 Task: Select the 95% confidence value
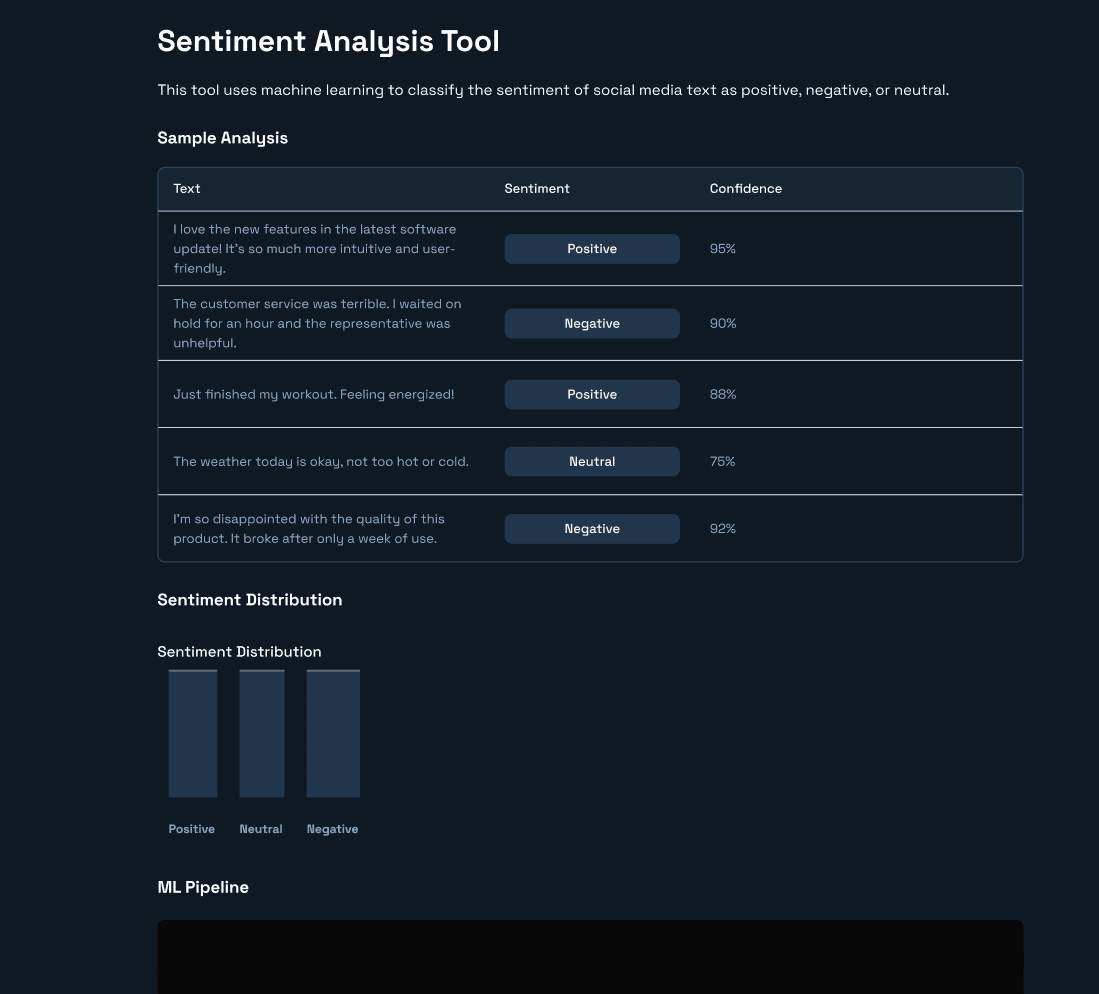(x=722, y=248)
